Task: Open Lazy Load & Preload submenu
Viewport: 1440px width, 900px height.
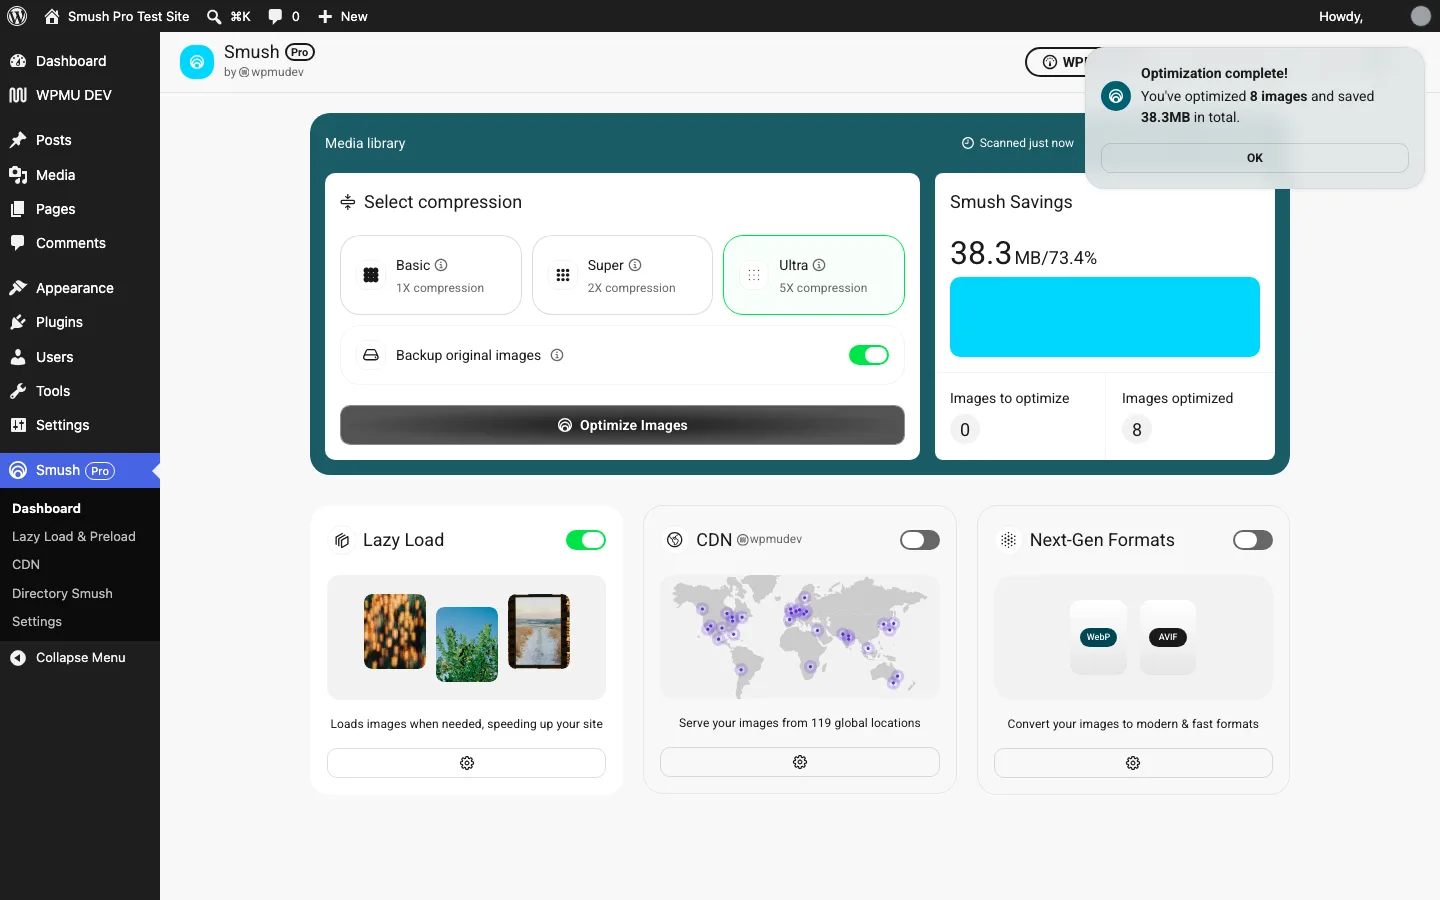Action: 74,537
